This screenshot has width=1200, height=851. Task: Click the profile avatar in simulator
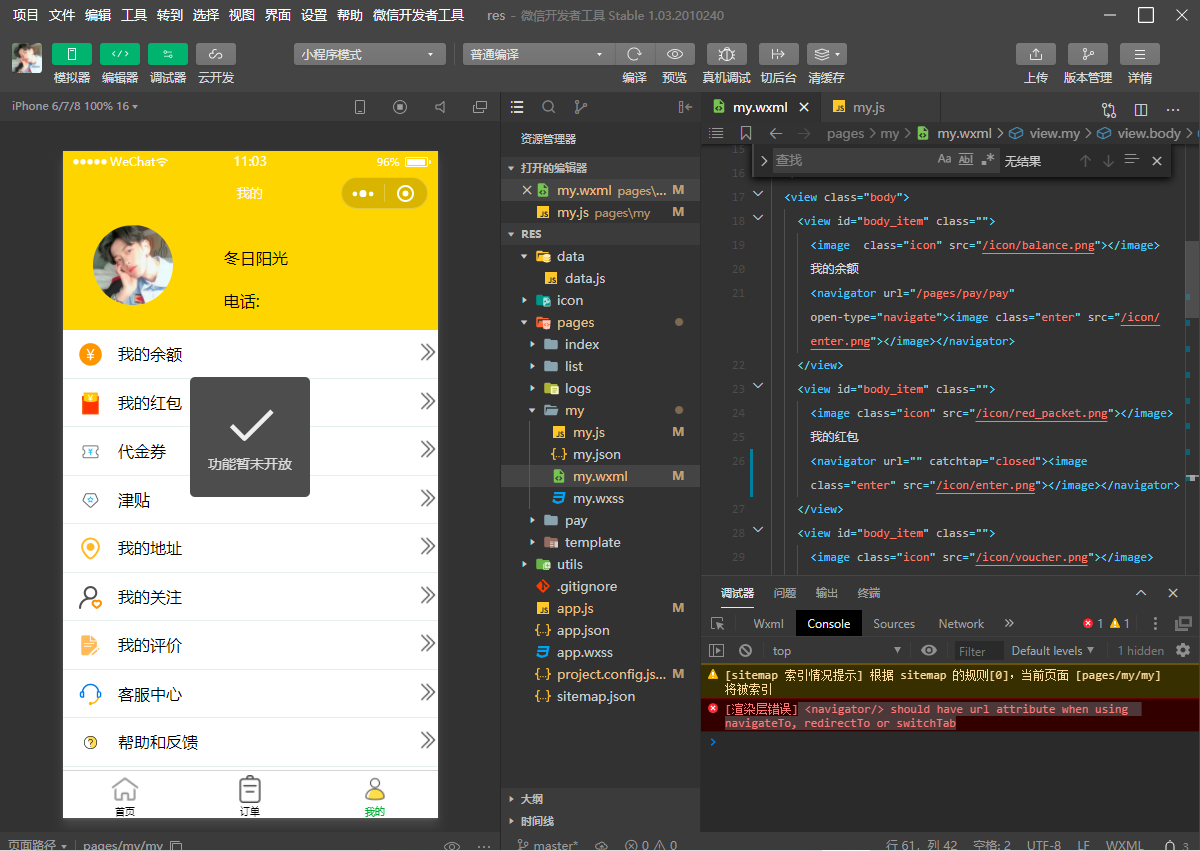coord(133,266)
